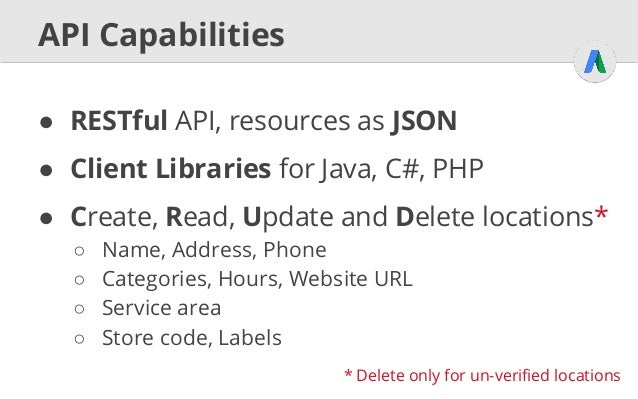The height and width of the screenshot is (399, 638).
Task: Click the Java, C#, PHP text
Action: tap(402, 169)
